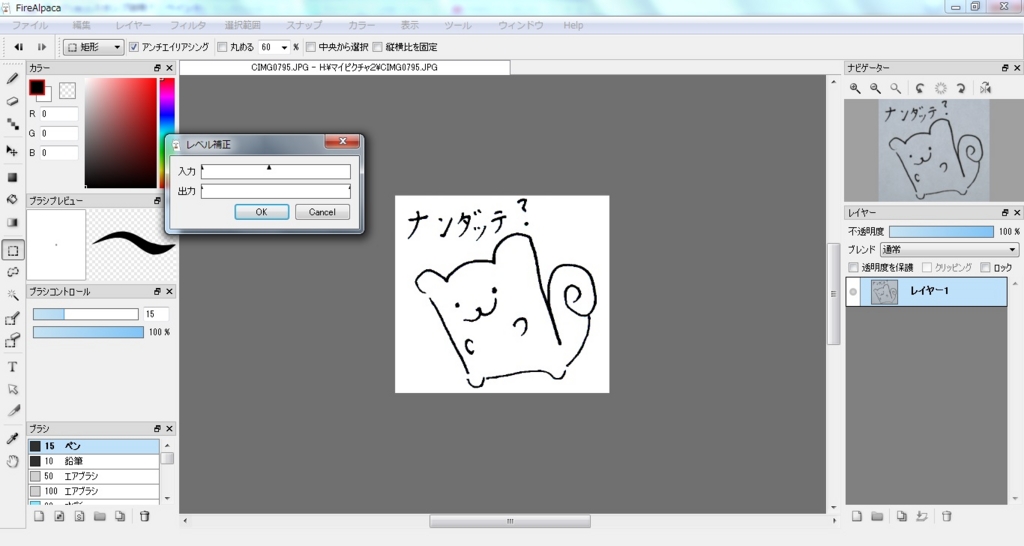This screenshot has height=546, width=1024.
Task: Open the rounding value 60 dropdown
Action: point(284,47)
